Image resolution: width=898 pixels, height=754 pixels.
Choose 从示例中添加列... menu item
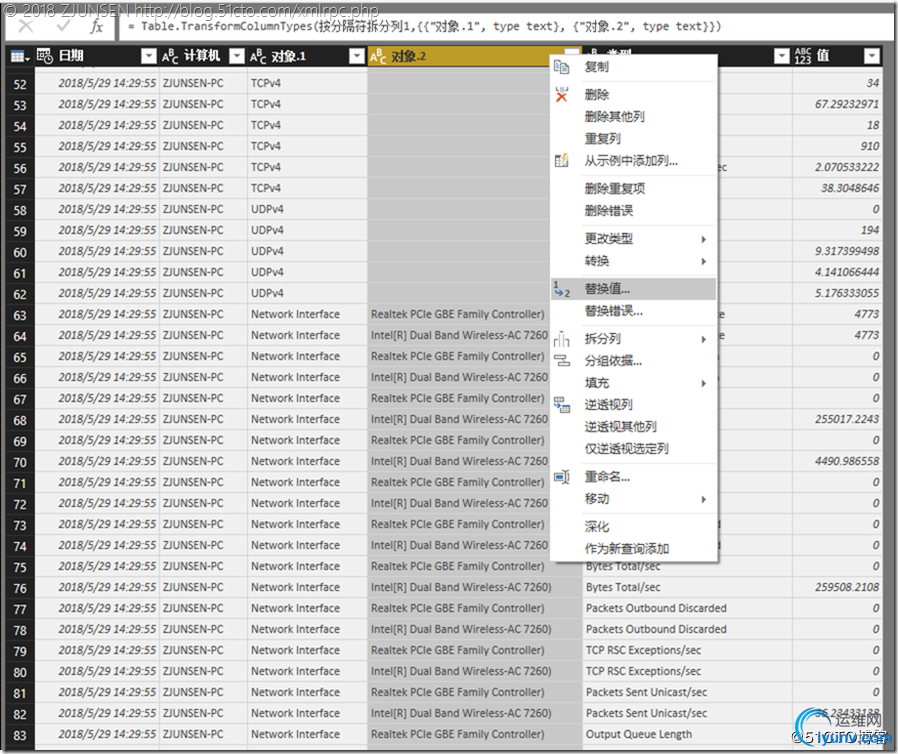click(631, 161)
